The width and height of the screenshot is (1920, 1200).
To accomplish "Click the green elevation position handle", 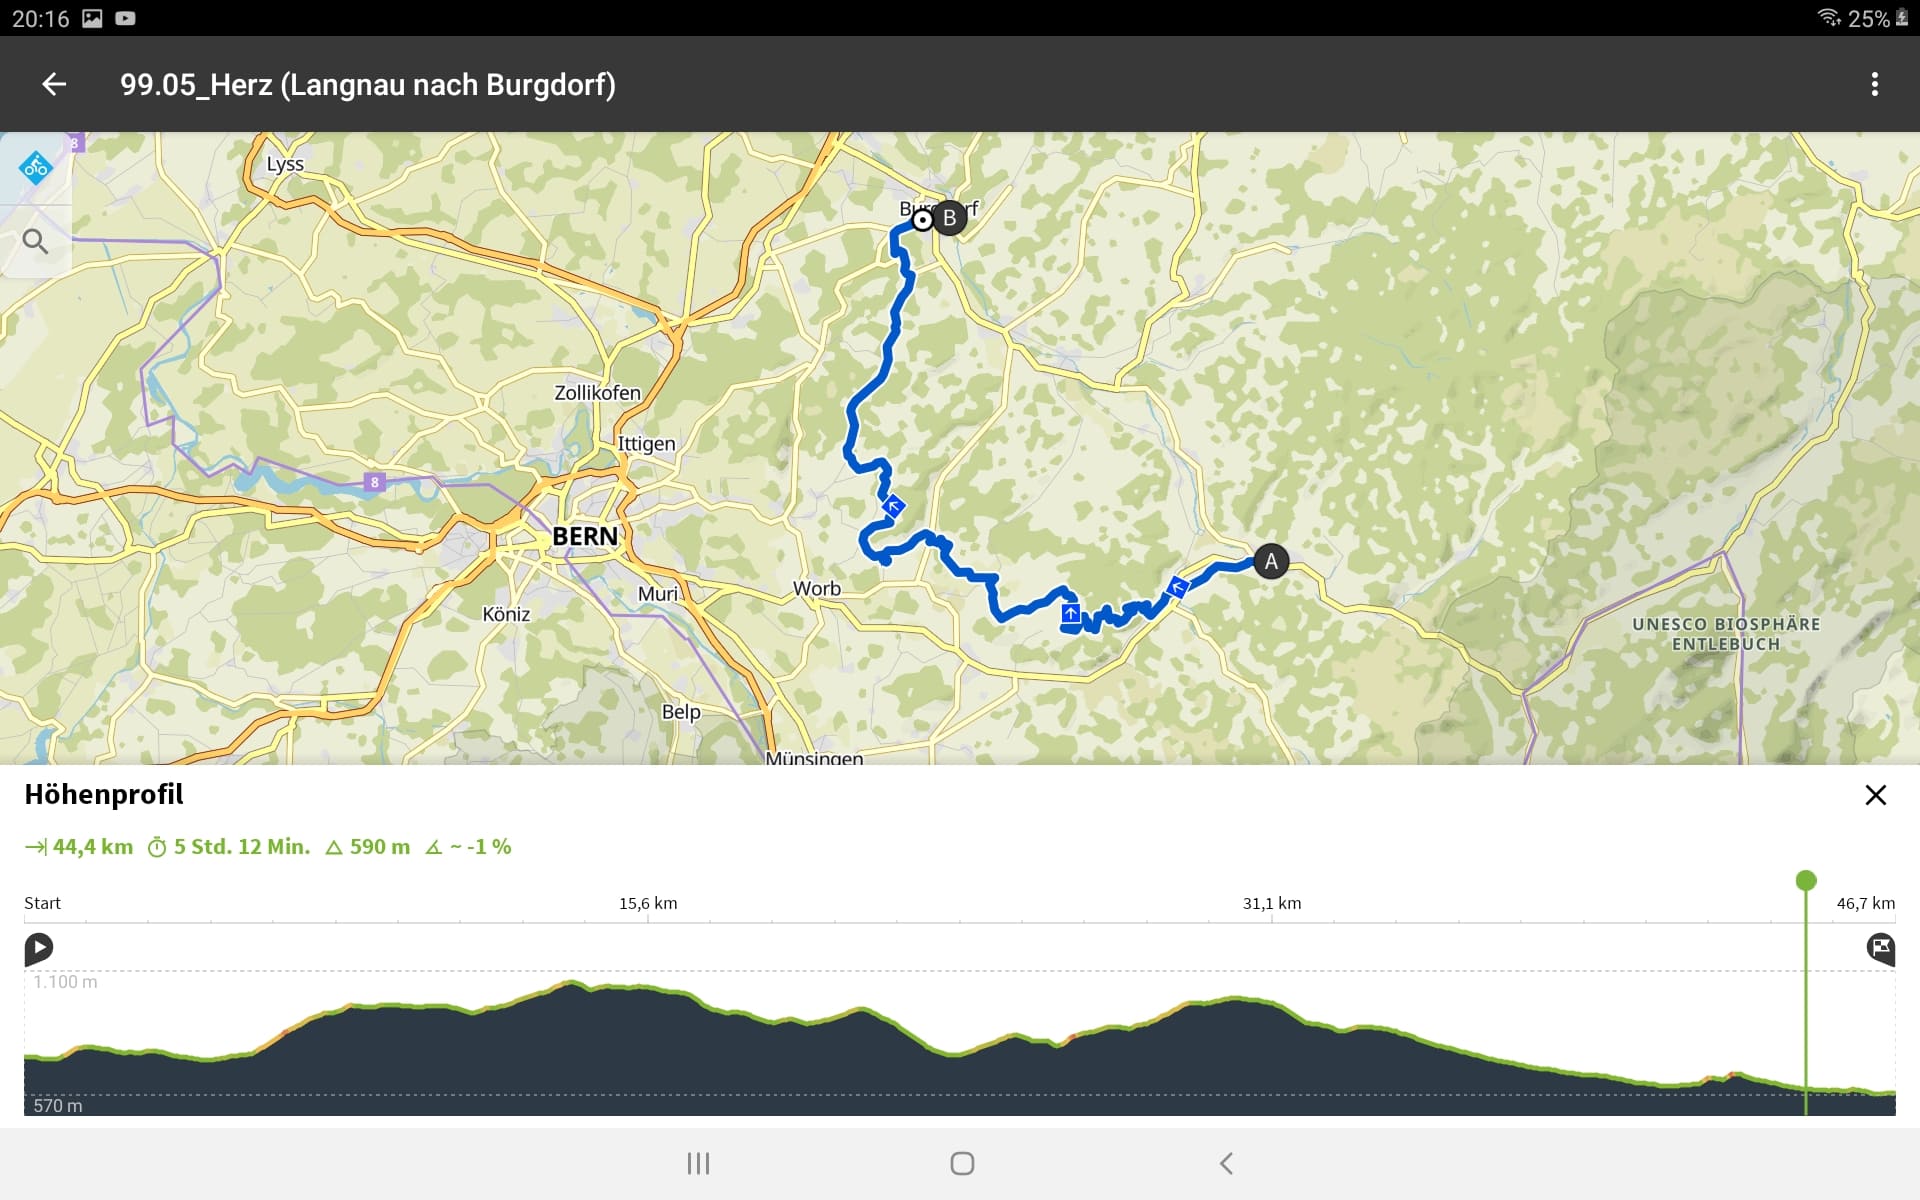I will [1805, 881].
